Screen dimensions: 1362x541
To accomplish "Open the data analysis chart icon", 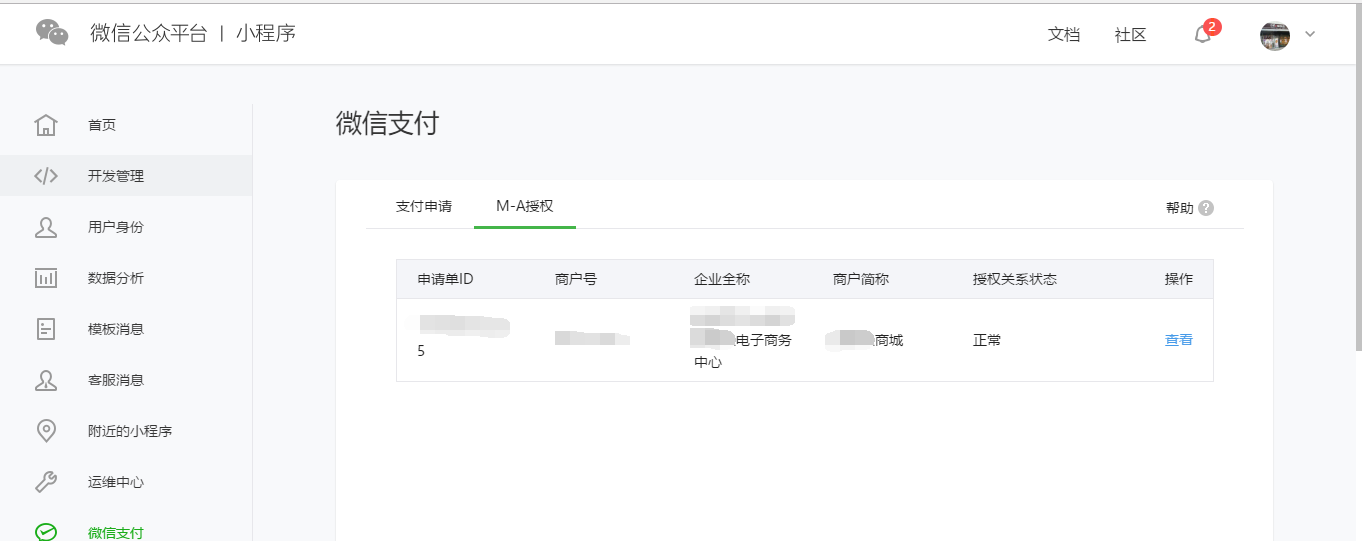I will point(46,278).
